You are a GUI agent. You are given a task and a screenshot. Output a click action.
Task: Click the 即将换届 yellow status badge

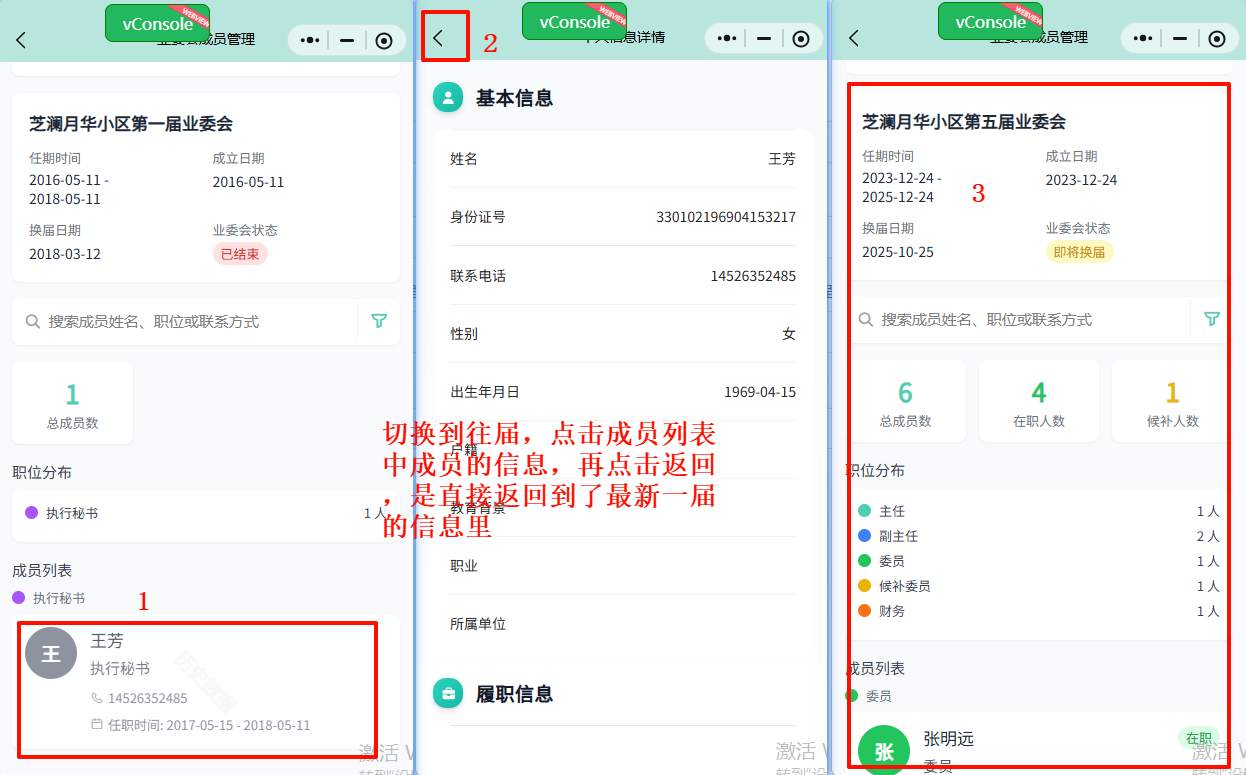[x=1078, y=253]
